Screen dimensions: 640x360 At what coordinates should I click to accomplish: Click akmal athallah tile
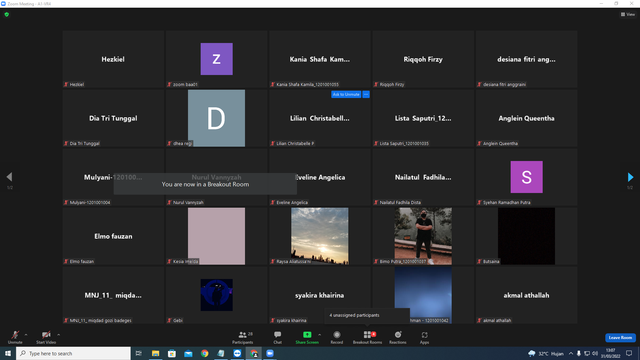(x=527, y=295)
